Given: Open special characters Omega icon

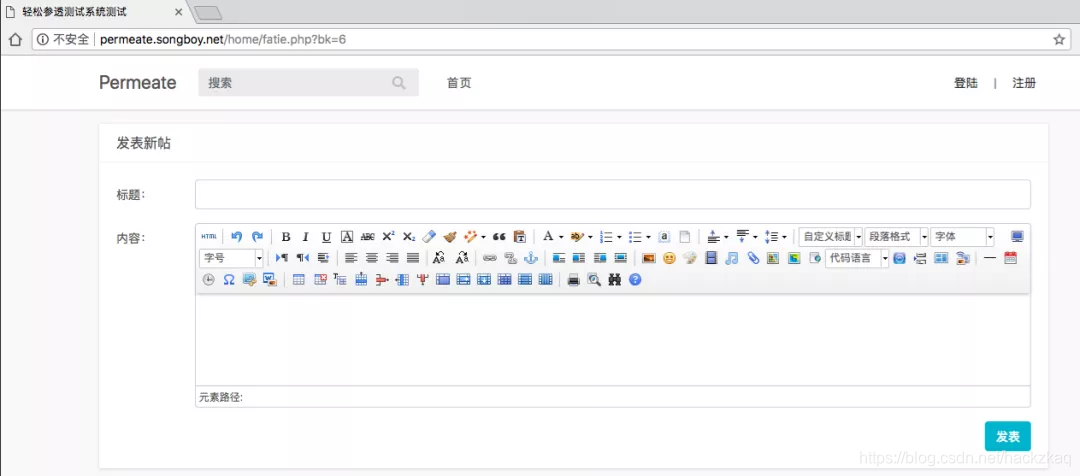Looking at the screenshot, I should [229, 280].
